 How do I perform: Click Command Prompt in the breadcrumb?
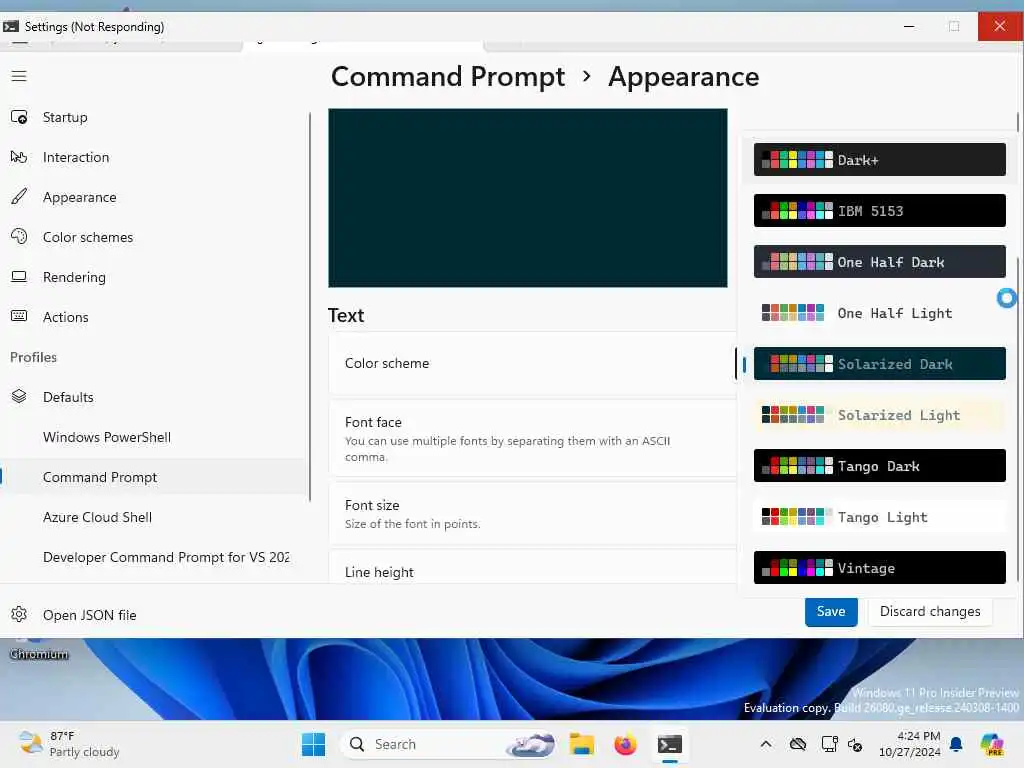point(447,76)
